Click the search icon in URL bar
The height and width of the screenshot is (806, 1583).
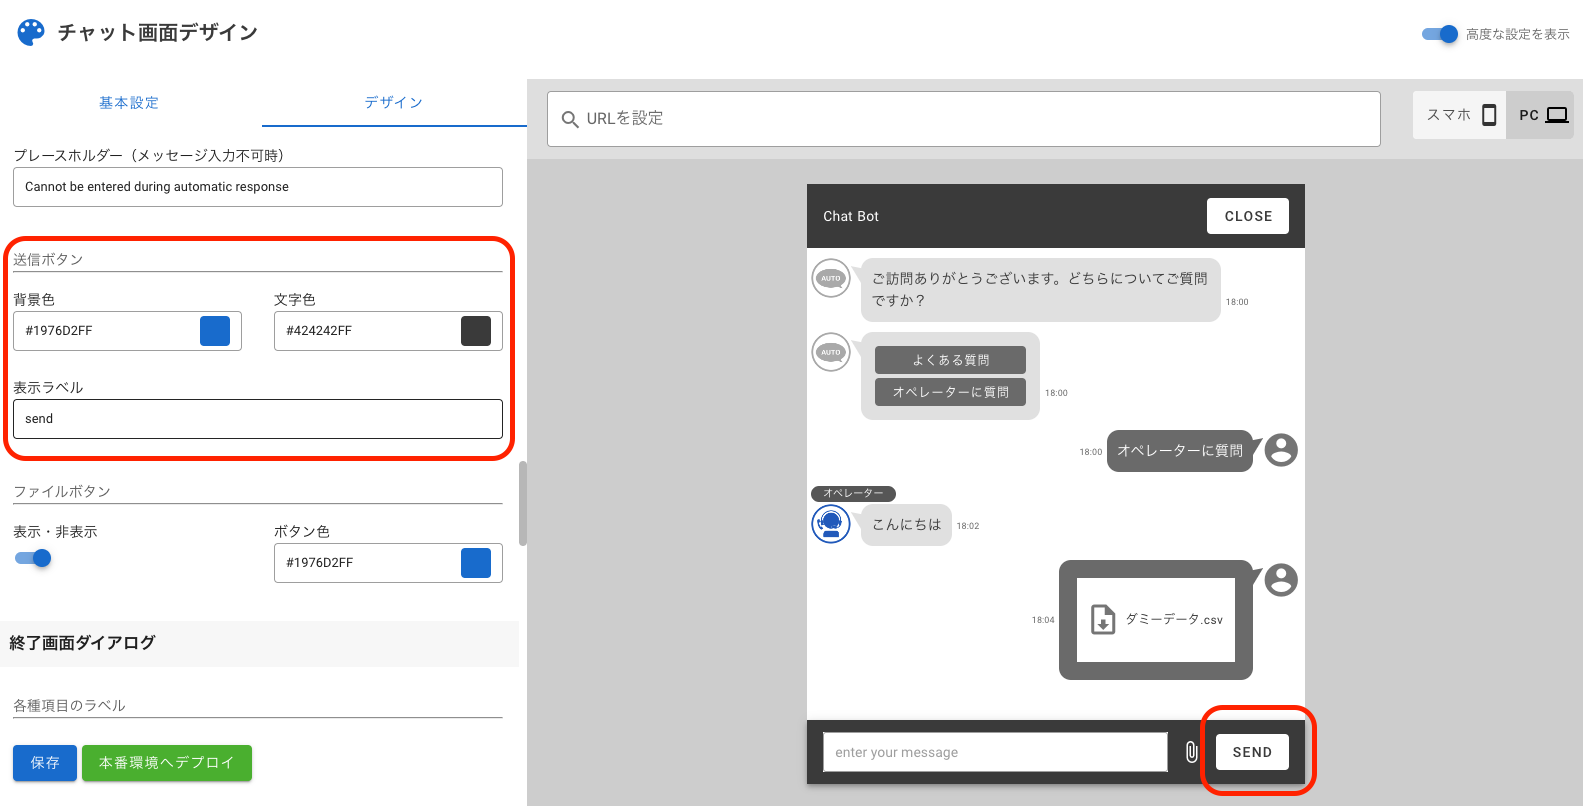(570, 119)
